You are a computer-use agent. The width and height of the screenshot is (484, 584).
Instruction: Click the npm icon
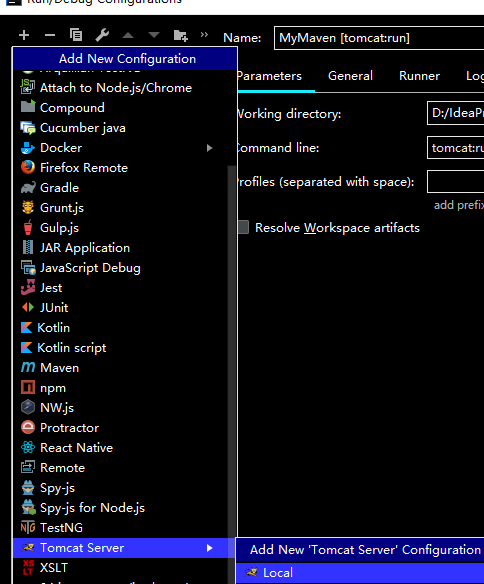pos(28,388)
